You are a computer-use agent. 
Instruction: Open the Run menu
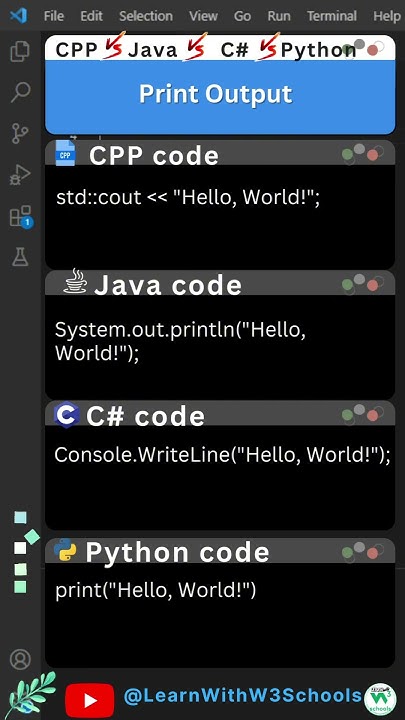click(x=279, y=16)
